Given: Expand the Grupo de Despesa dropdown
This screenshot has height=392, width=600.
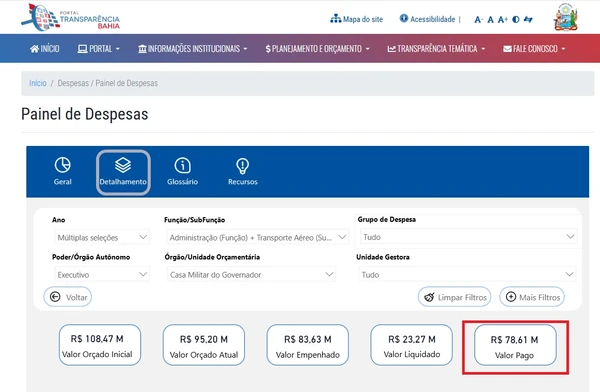Looking at the screenshot, I should tap(468, 237).
